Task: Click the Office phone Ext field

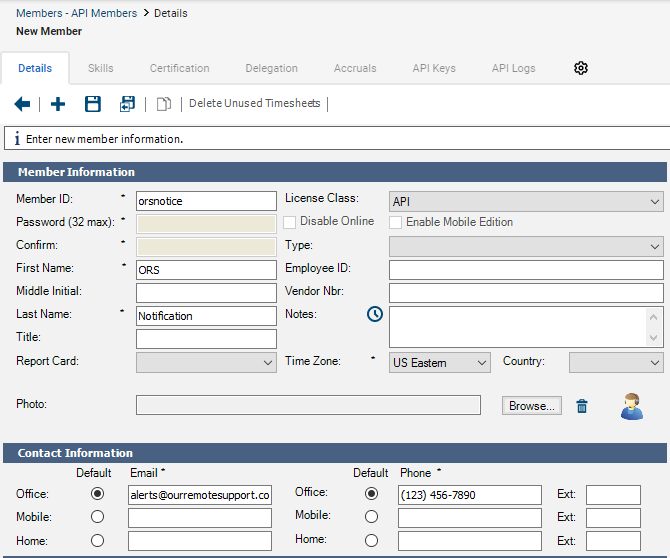Action: [613, 495]
